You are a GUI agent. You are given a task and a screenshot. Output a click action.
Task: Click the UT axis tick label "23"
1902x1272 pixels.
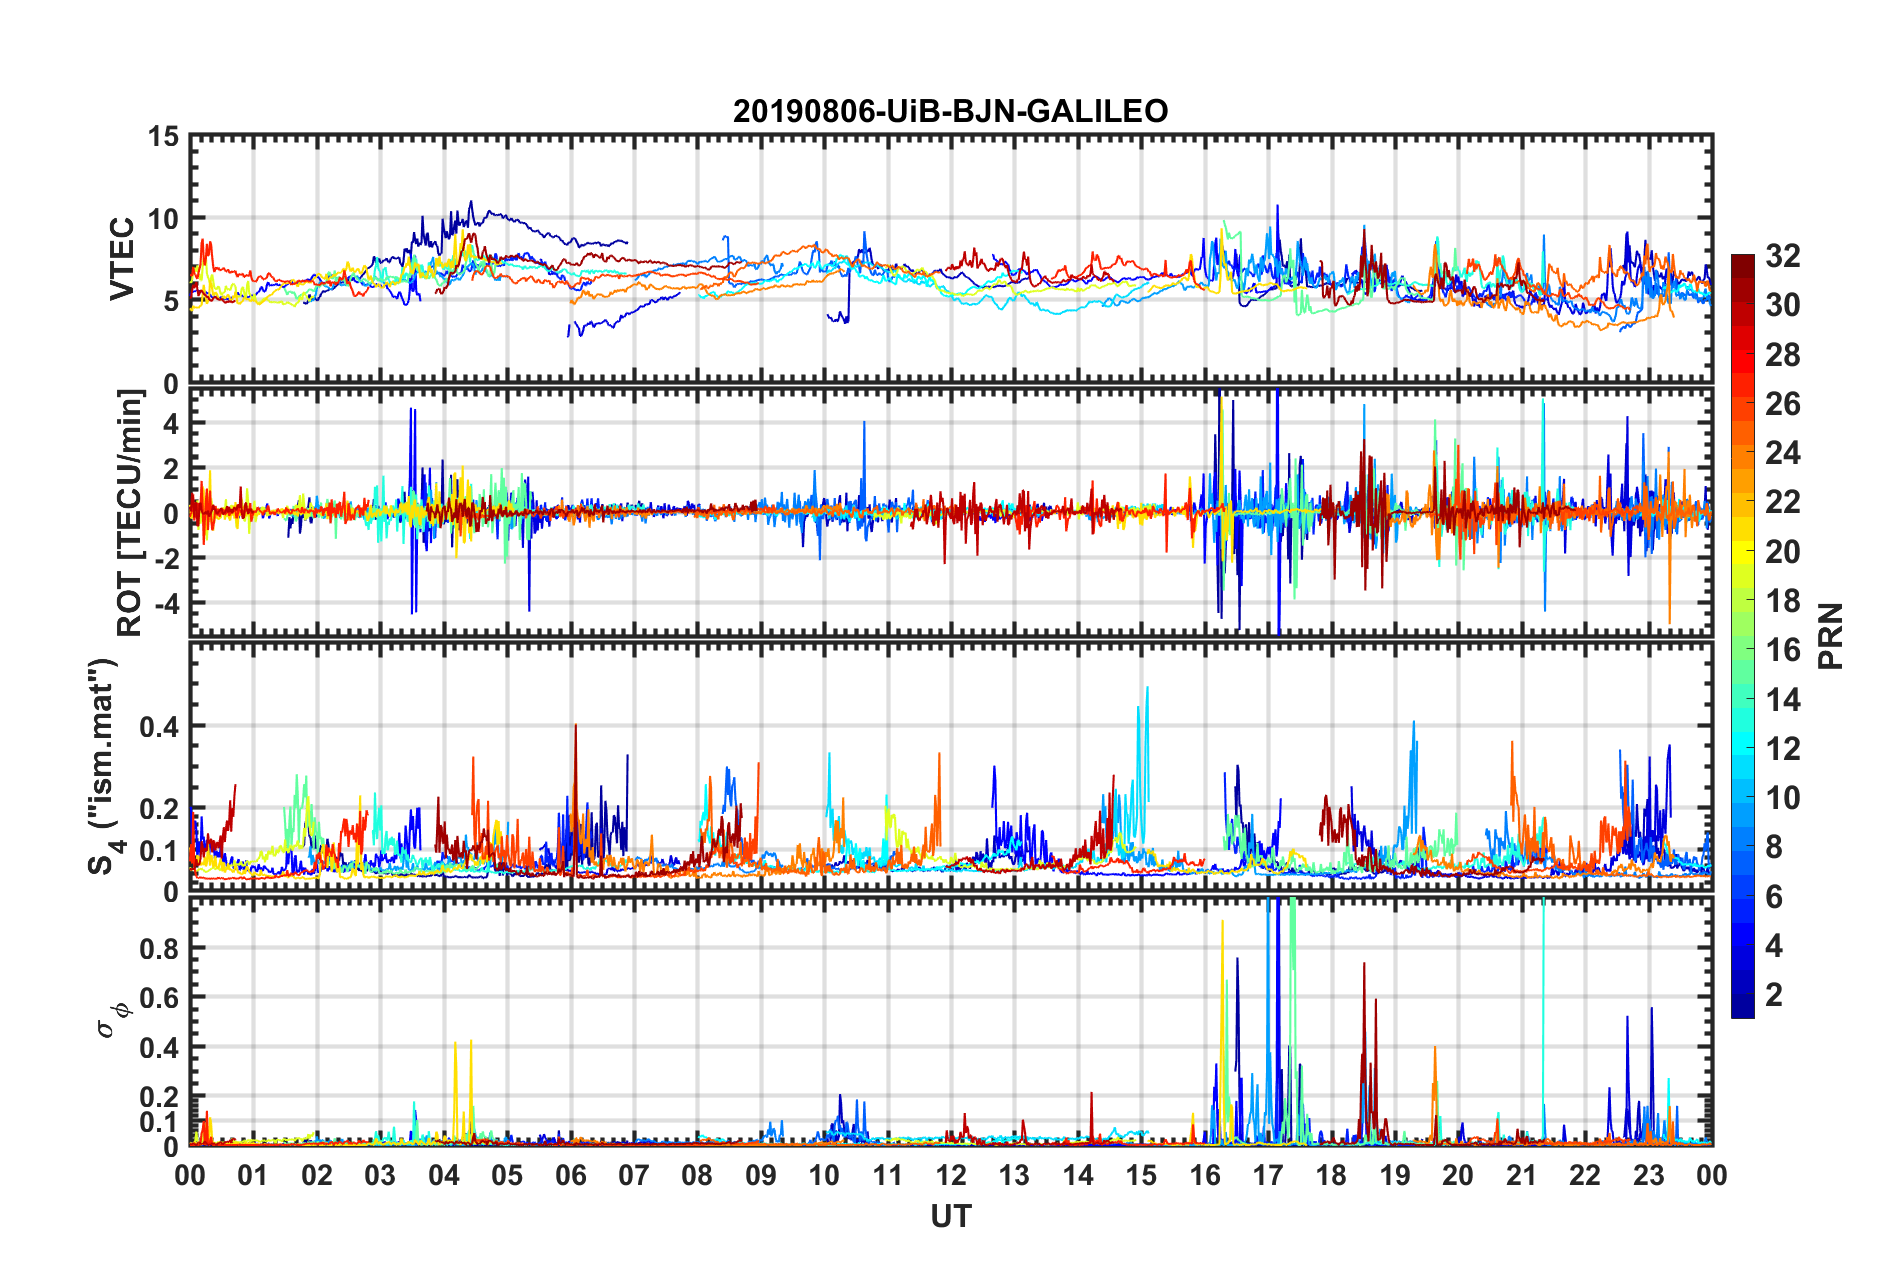point(1649,1175)
